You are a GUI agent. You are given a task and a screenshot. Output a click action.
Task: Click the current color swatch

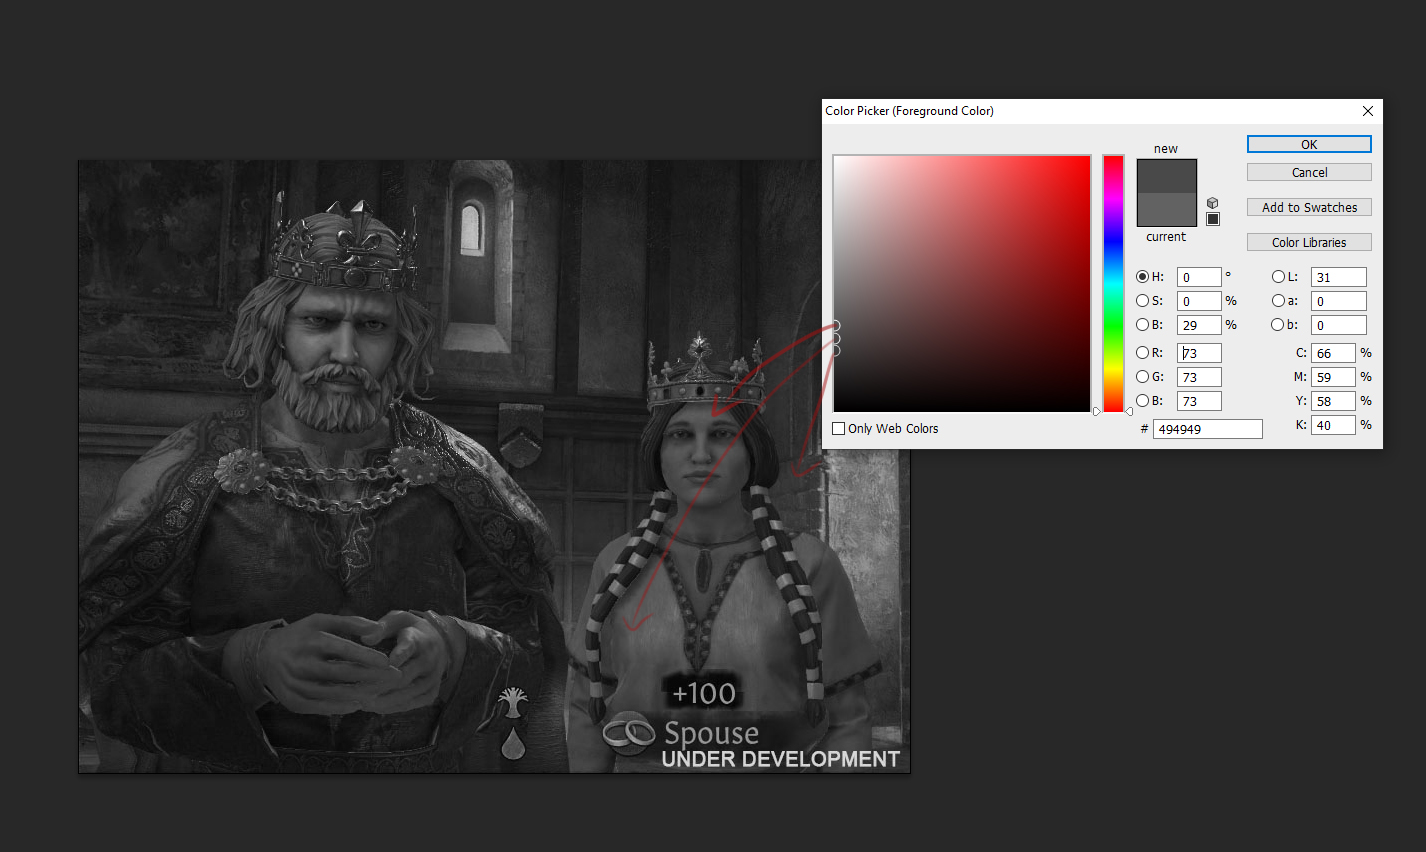(x=1167, y=210)
